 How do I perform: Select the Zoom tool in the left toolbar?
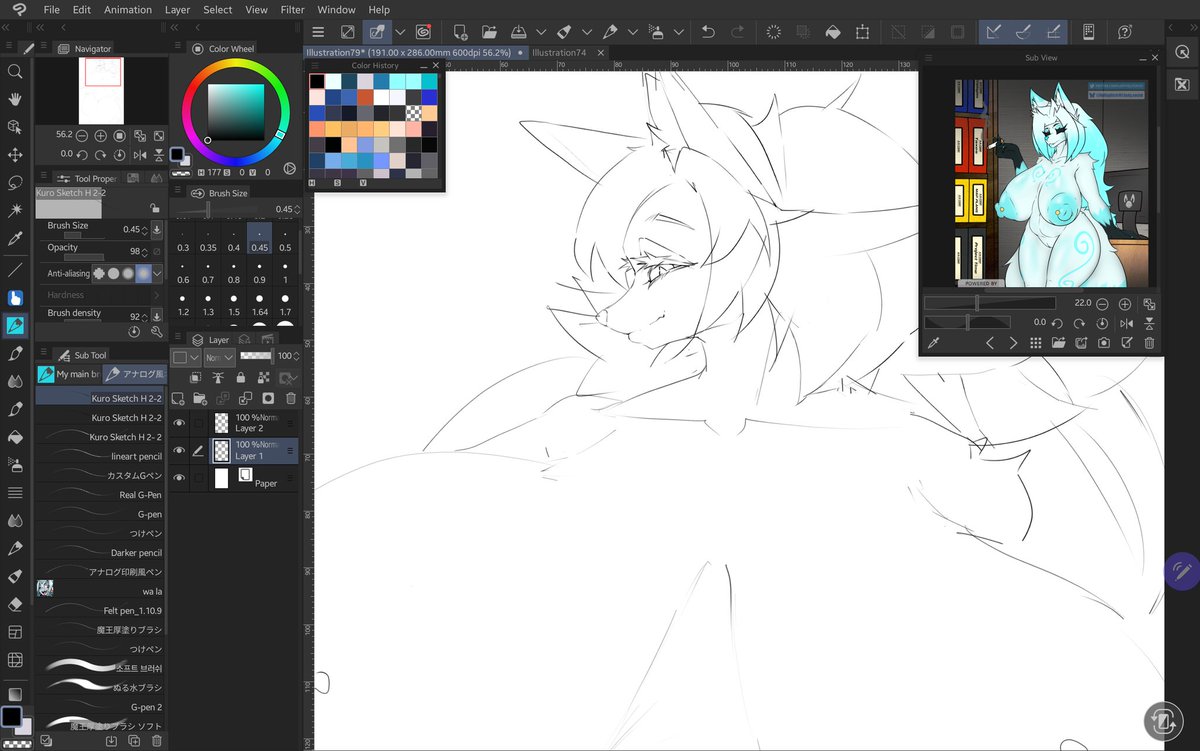pos(15,71)
